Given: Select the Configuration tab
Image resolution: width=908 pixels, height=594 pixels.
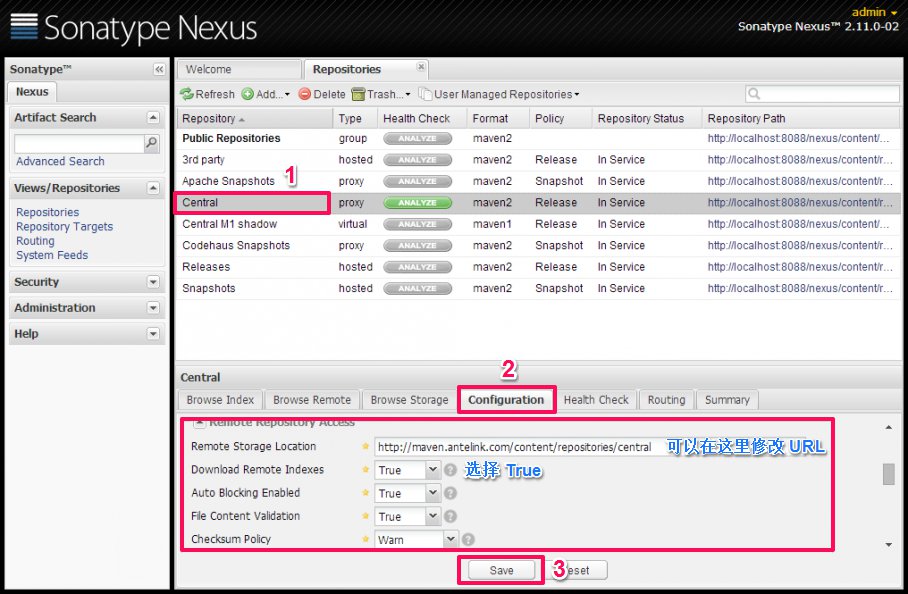Looking at the screenshot, I should 506,400.
